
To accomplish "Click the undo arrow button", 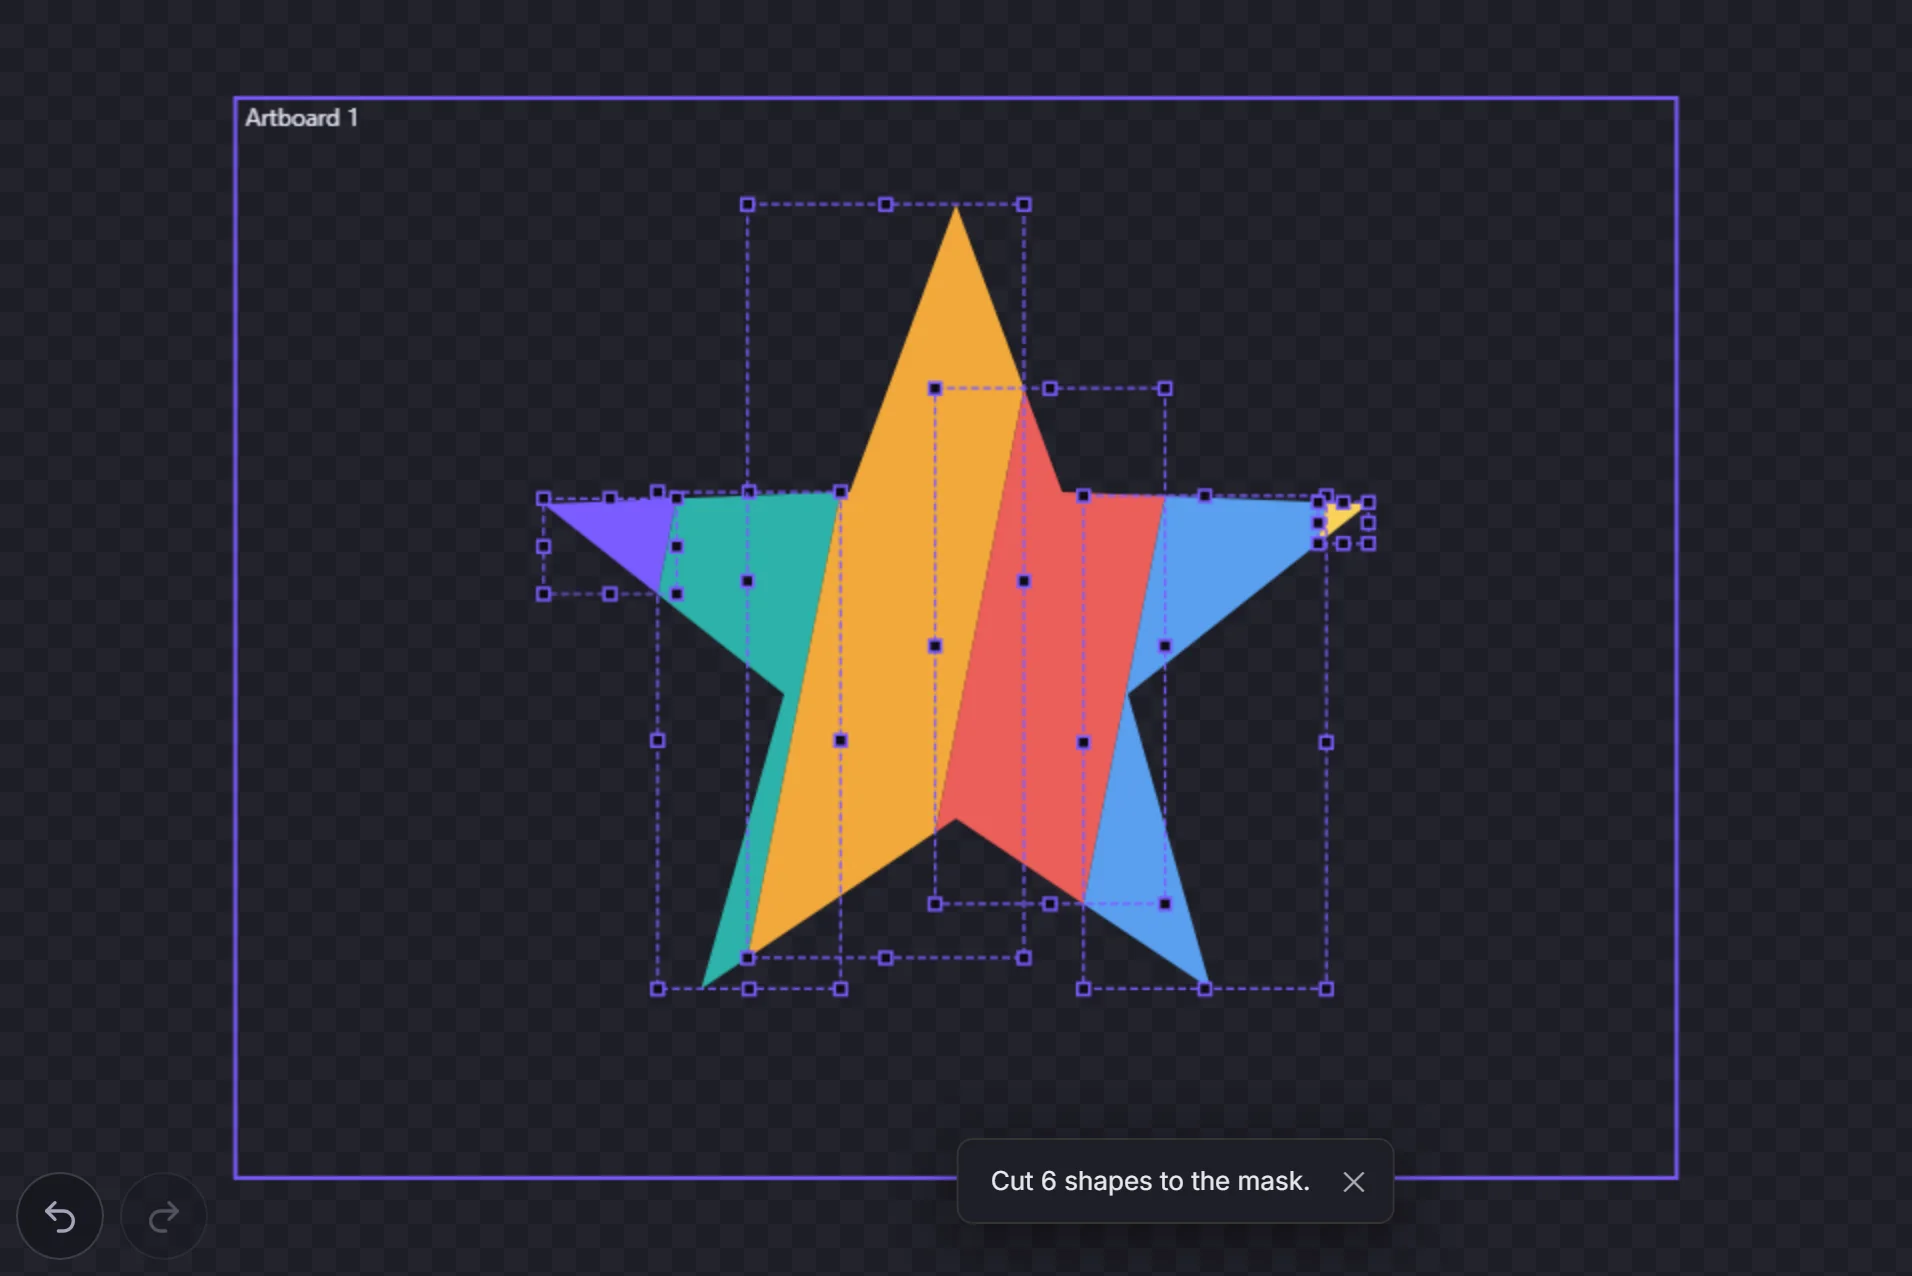I will click(60, 1216).
